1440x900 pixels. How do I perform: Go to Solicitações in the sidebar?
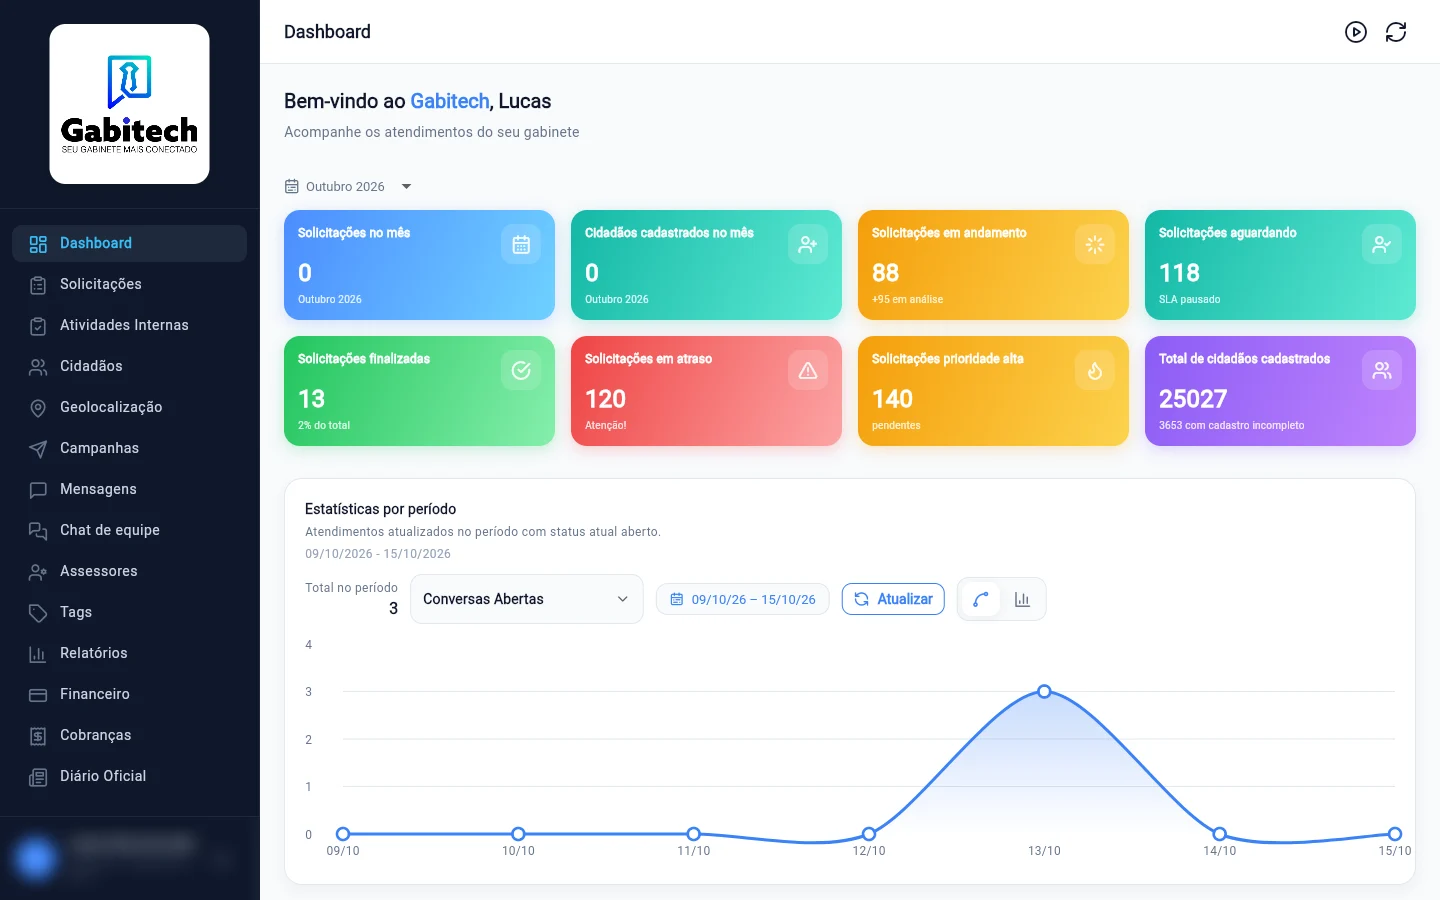(x=130, y=284)
